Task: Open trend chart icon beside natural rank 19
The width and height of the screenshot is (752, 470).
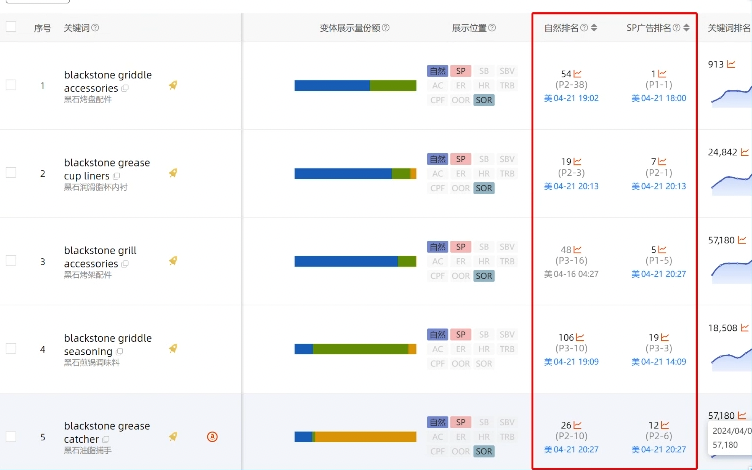Action: [577, 162]
